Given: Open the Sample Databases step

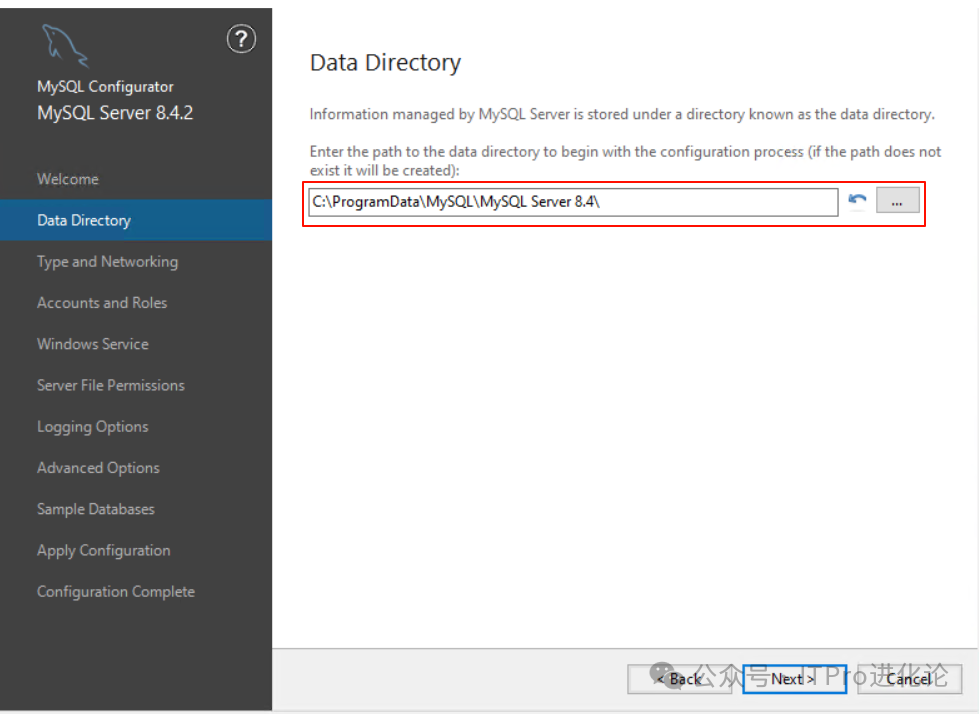Looking at the screenshot, I should click(96, 509).
